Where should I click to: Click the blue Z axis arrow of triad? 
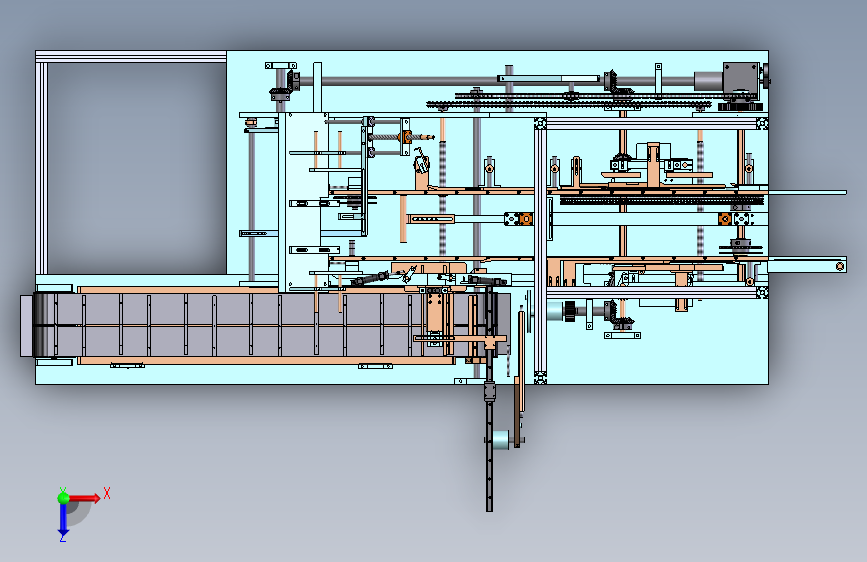(x=63, y=520)
